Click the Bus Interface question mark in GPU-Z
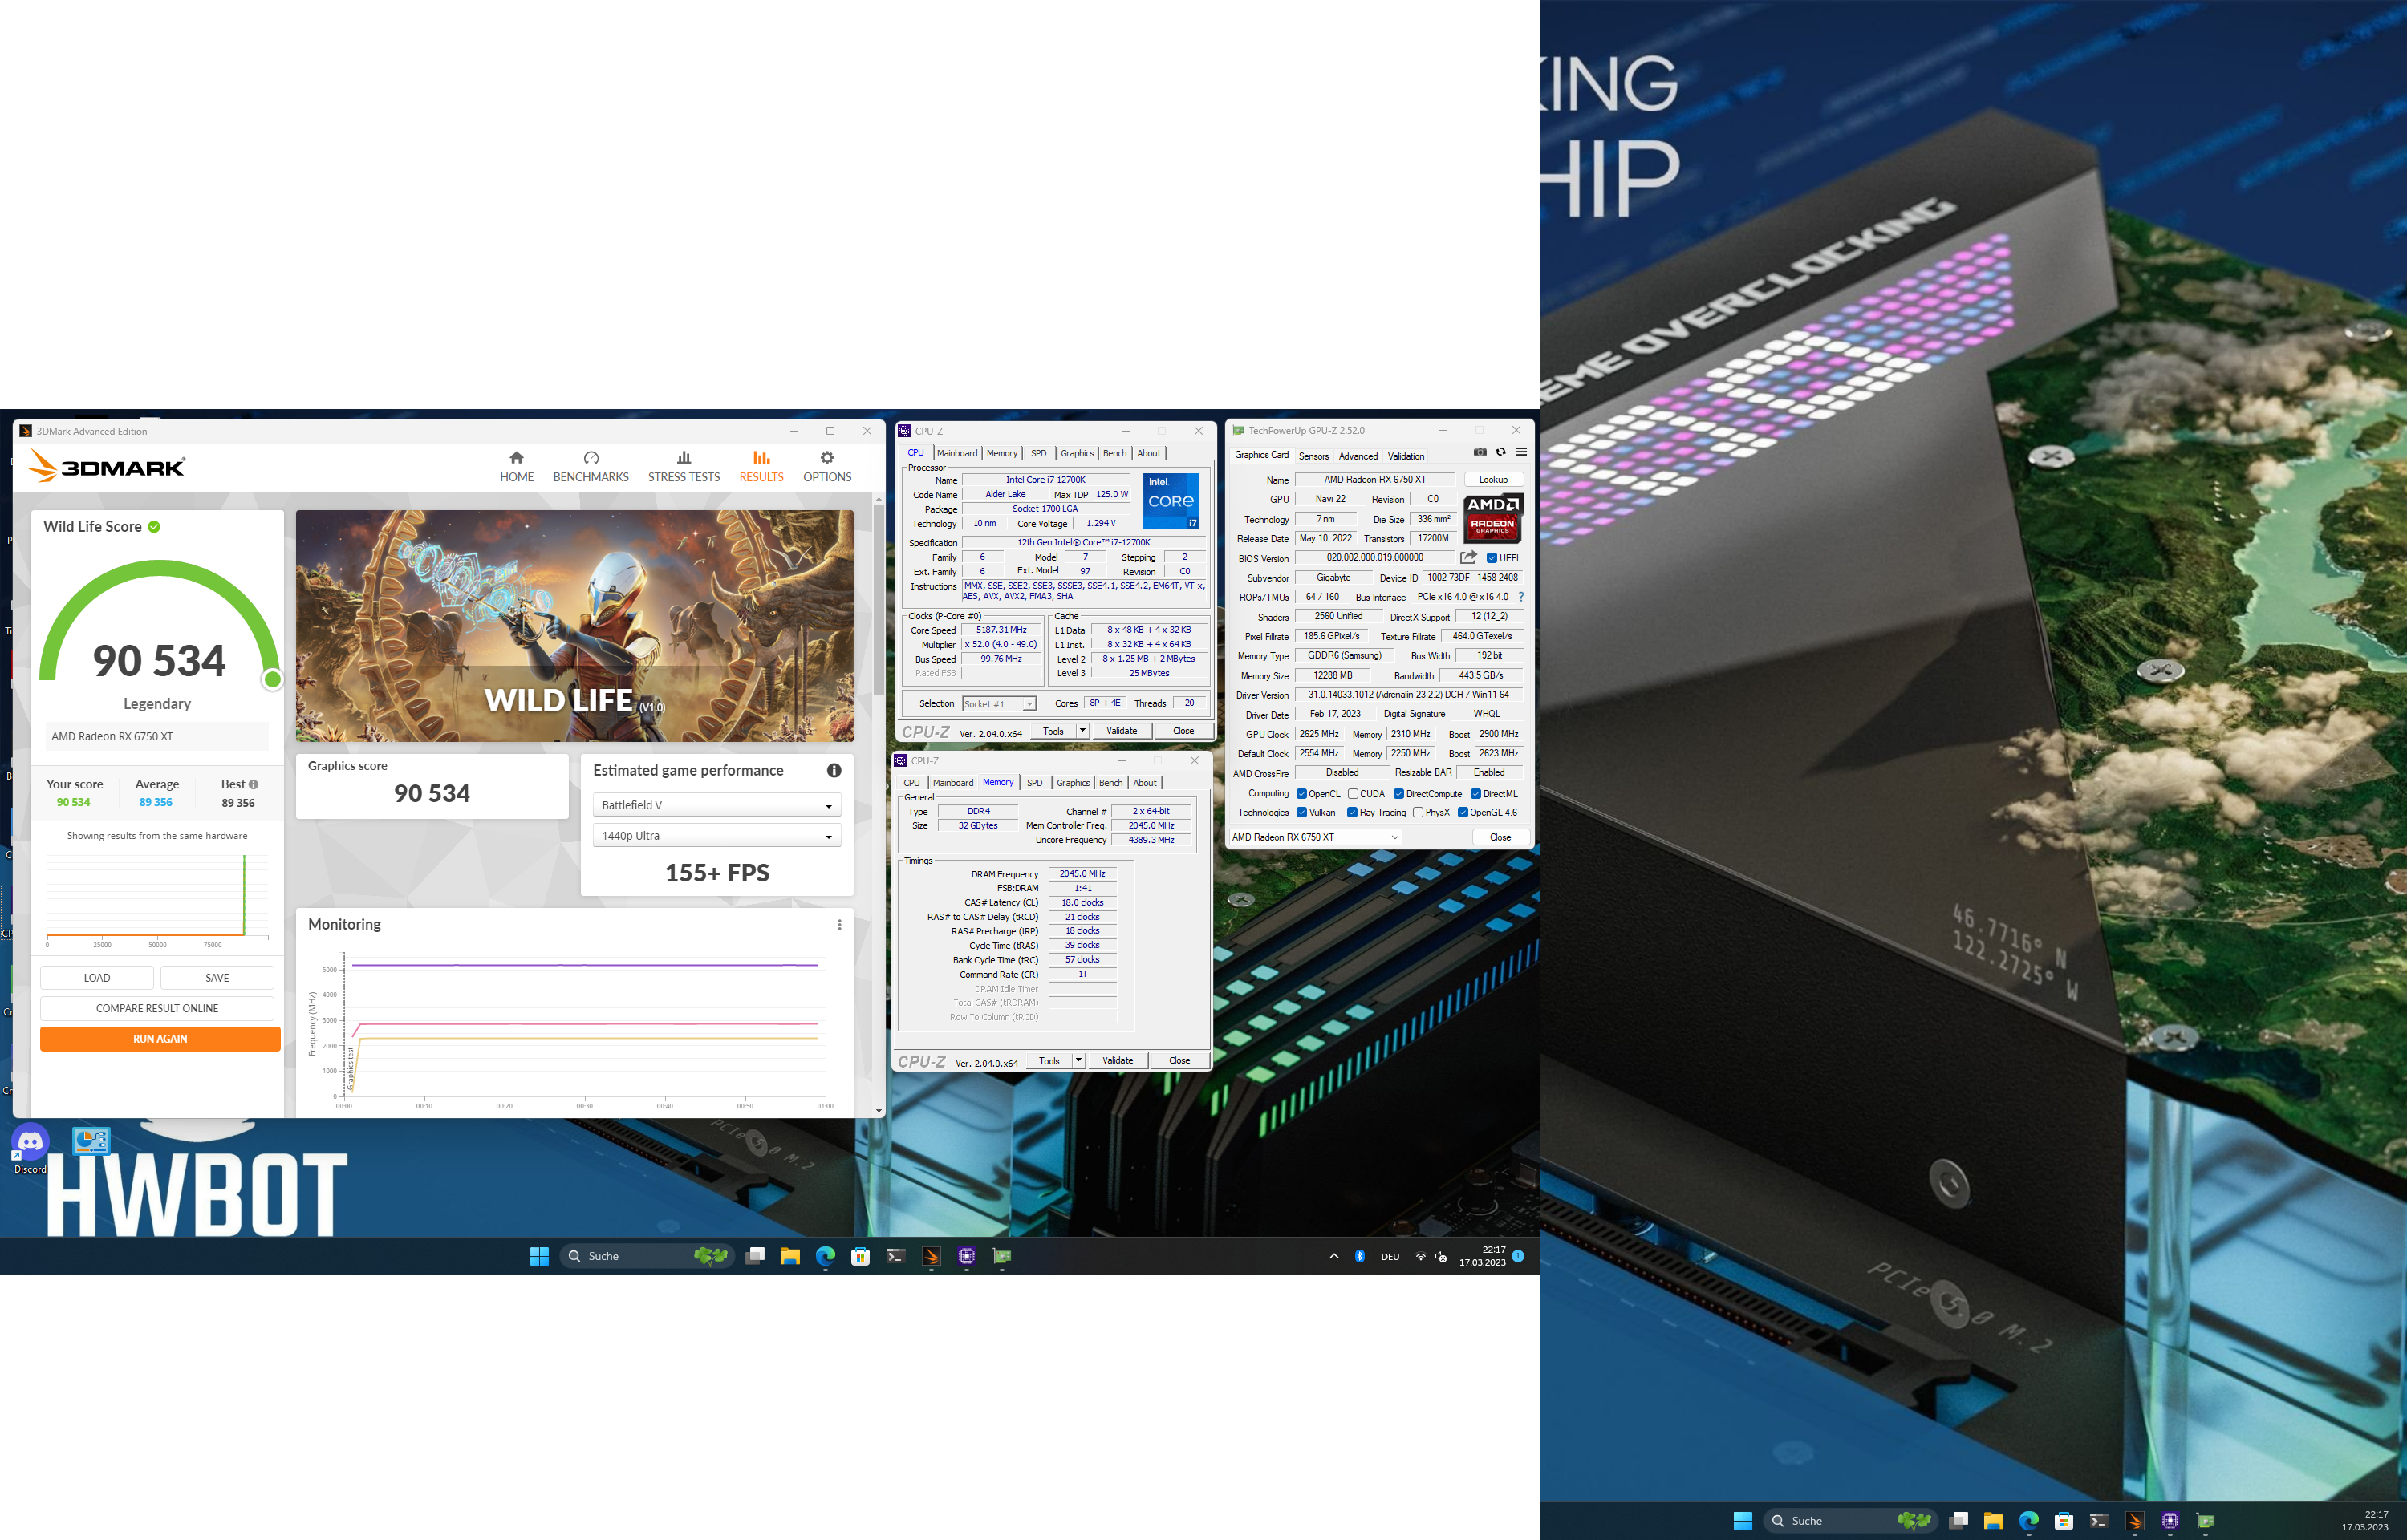 click(1521, 597)
